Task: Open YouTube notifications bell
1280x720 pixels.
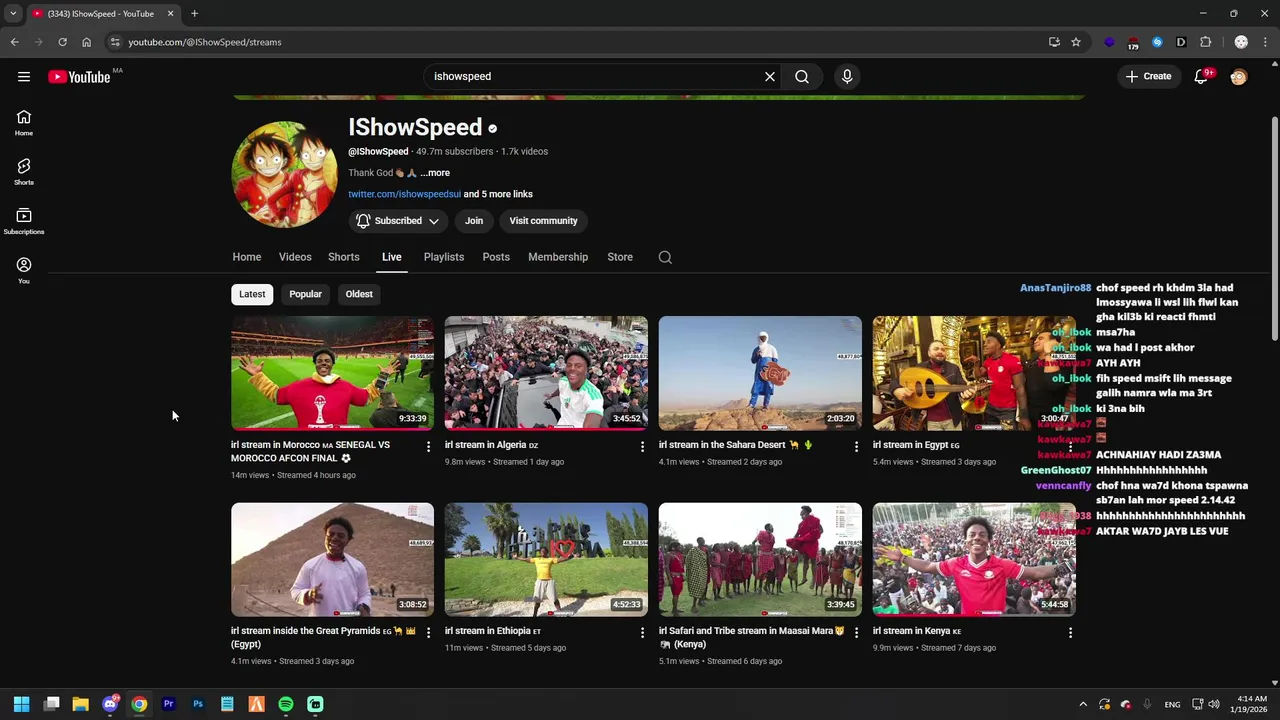Action: click(x=1201, y=76)
